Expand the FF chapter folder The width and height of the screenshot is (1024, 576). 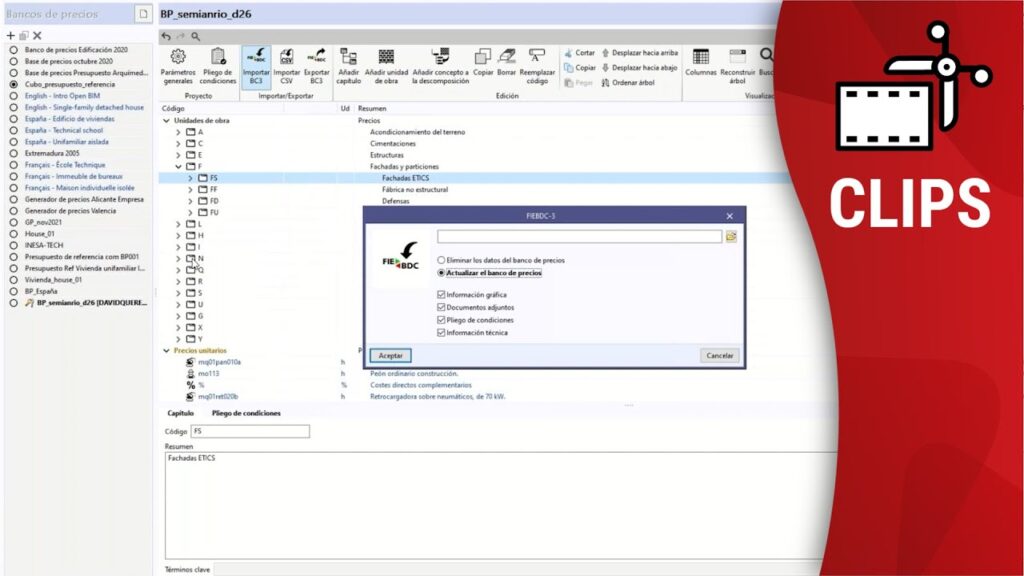pos(190,189)
